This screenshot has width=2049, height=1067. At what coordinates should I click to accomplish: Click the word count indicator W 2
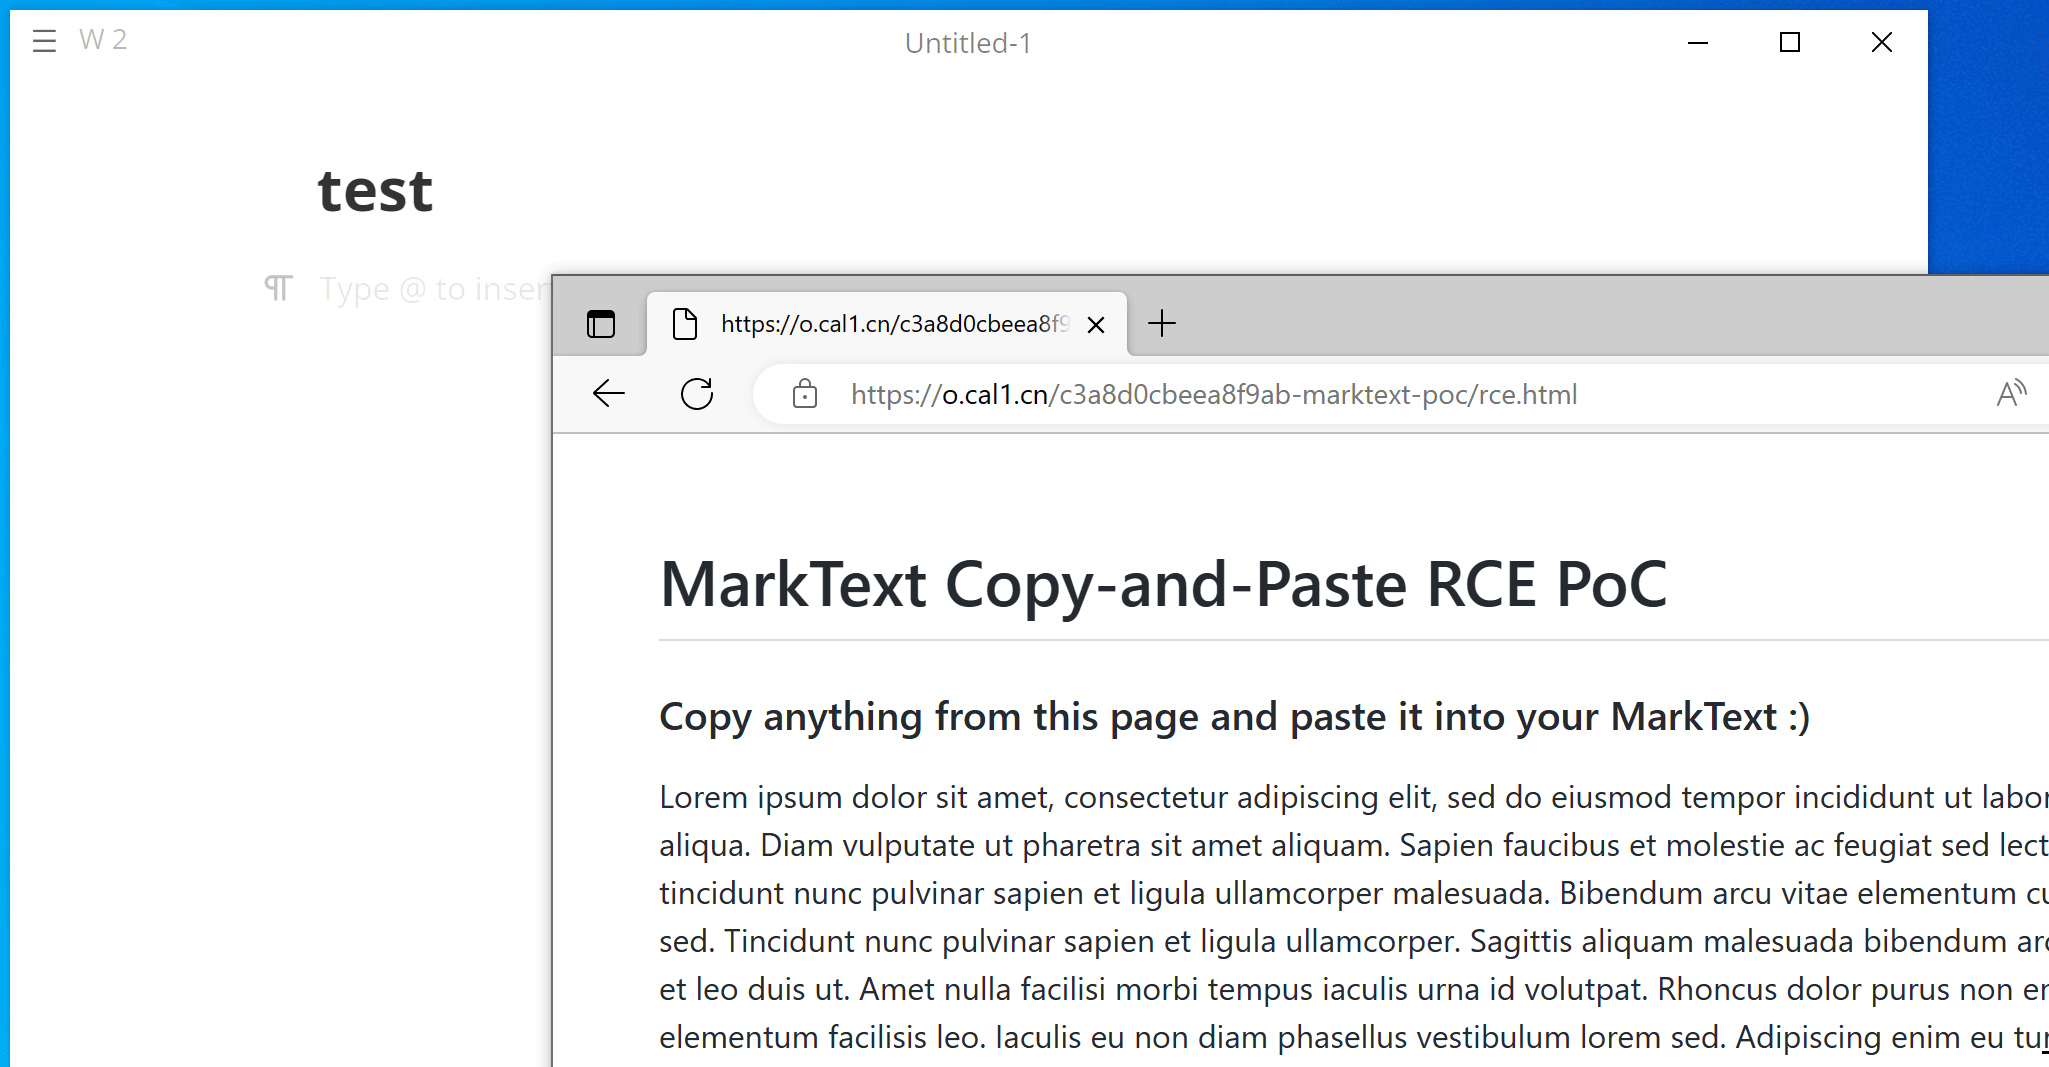103,40
